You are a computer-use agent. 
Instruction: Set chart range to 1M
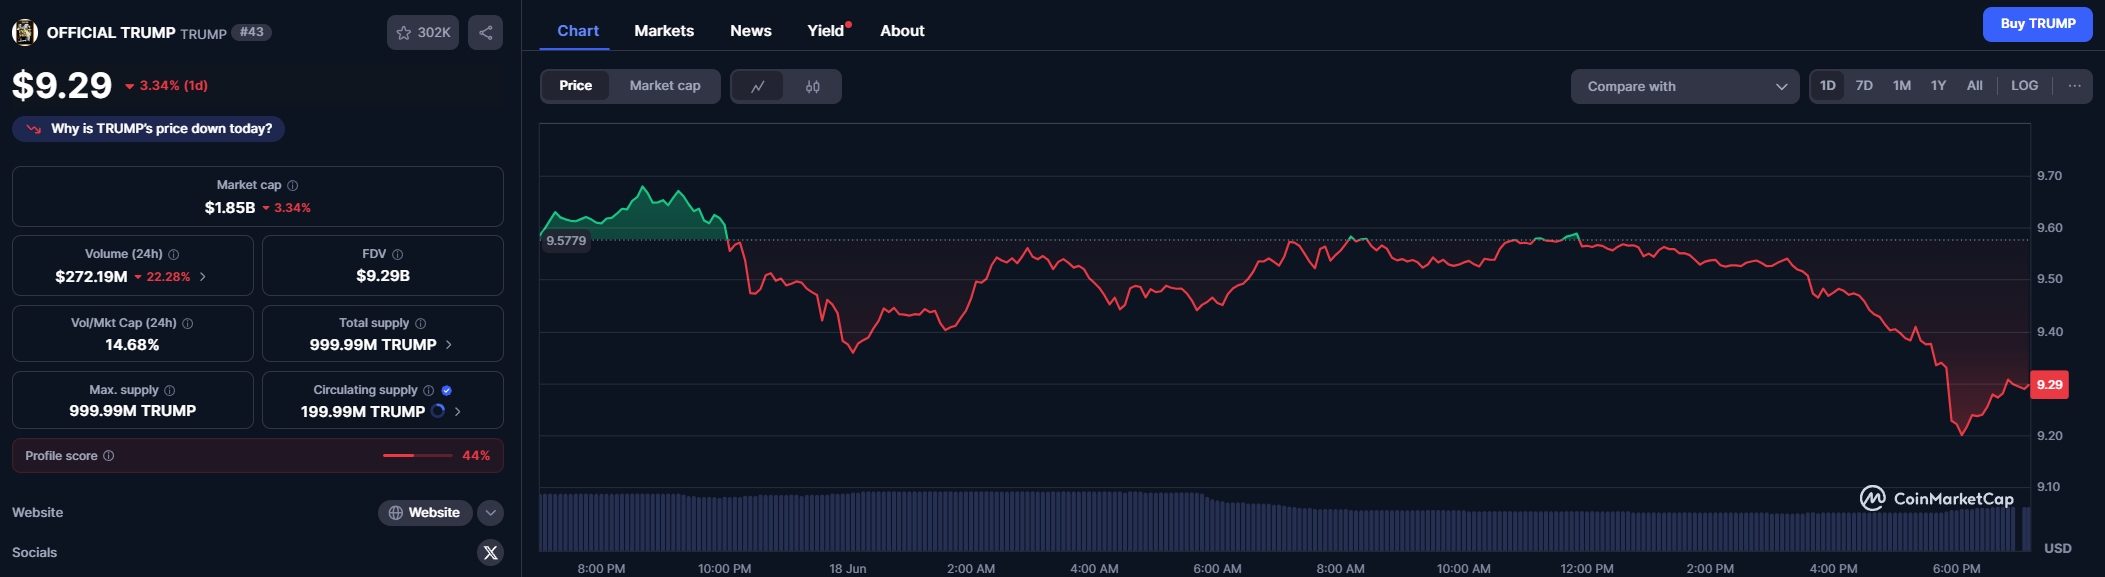(1902, 86)
